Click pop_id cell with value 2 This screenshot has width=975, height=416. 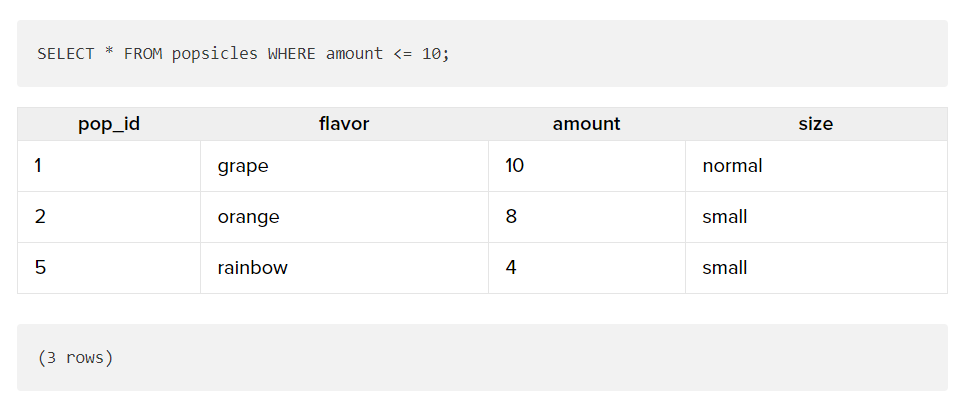[109, 217]
